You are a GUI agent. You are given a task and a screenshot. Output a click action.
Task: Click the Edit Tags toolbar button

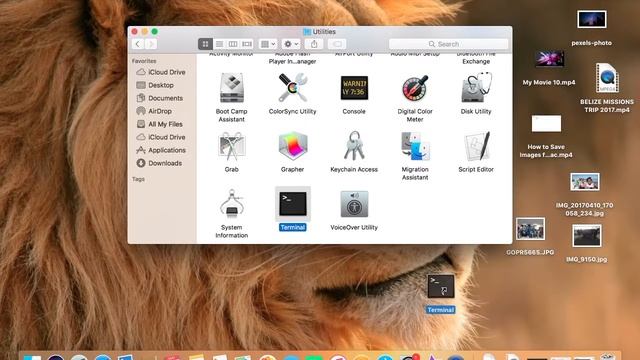pos(337,44)
